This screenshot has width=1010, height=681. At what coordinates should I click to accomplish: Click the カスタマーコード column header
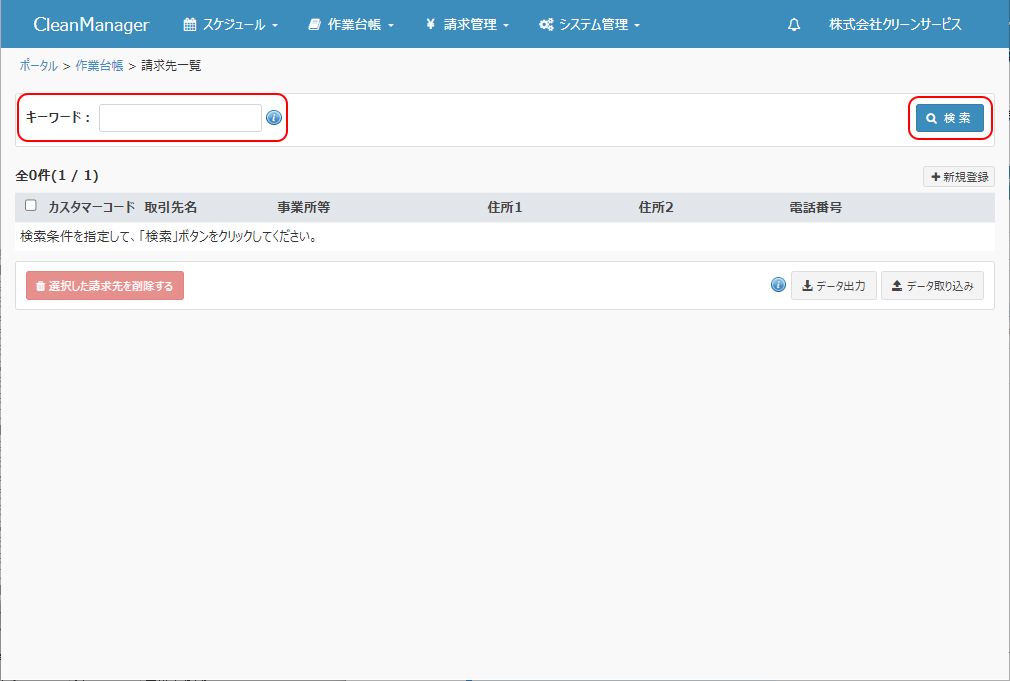(91, 207)
